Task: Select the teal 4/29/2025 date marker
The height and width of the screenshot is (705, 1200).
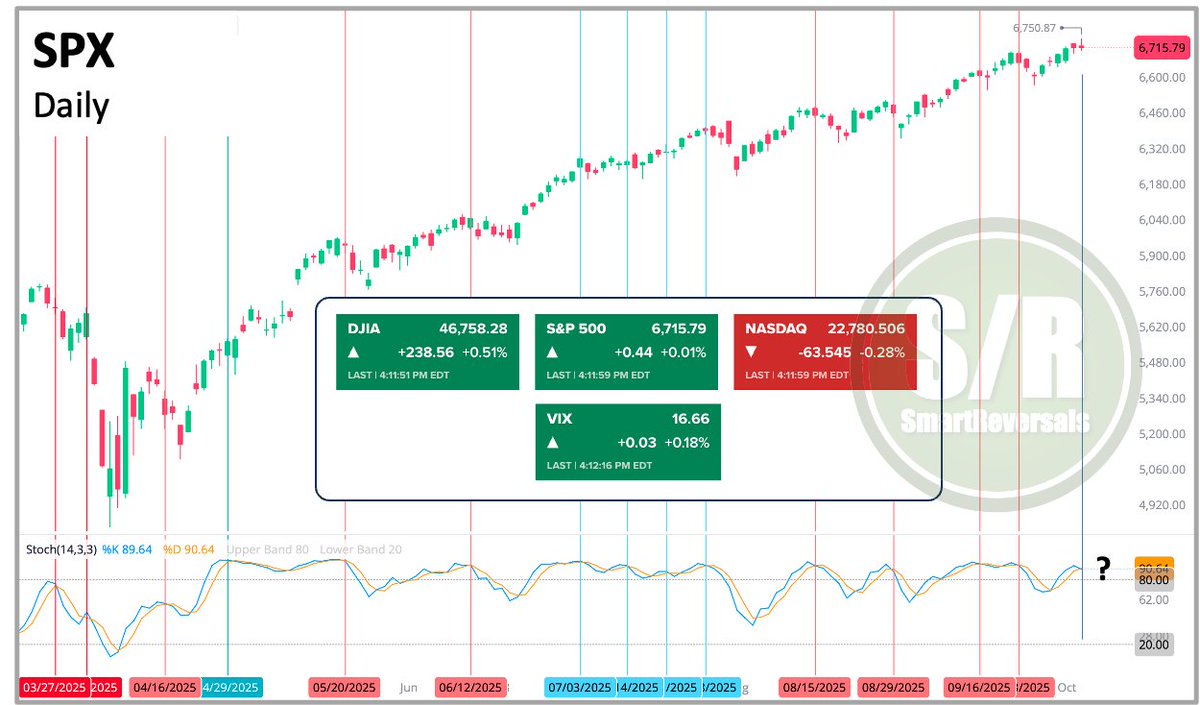Action: pos(231,687)
